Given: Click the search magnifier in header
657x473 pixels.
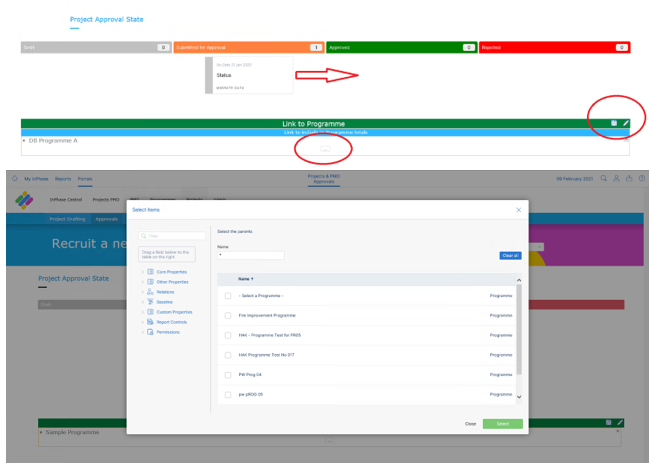Looking at the screenshot, I should (603, 178).
